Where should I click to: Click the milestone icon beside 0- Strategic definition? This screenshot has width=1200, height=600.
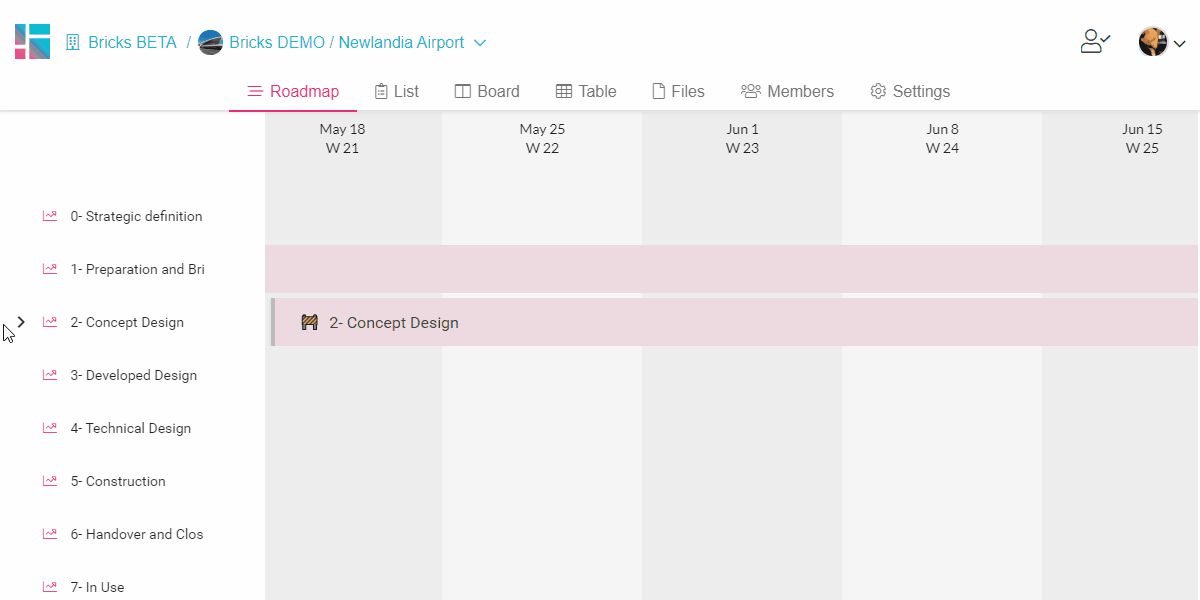pyautogui.click(x=50, y=216)
